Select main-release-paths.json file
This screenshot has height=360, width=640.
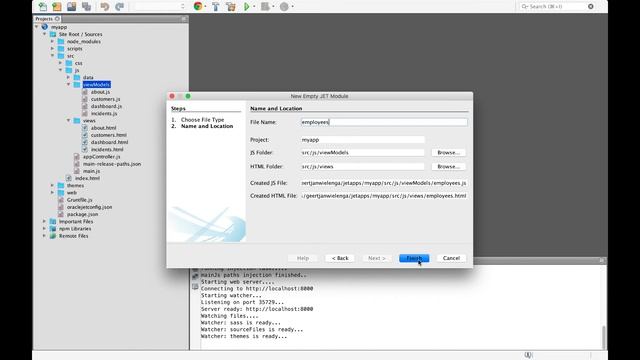click(x=112, y=164)
